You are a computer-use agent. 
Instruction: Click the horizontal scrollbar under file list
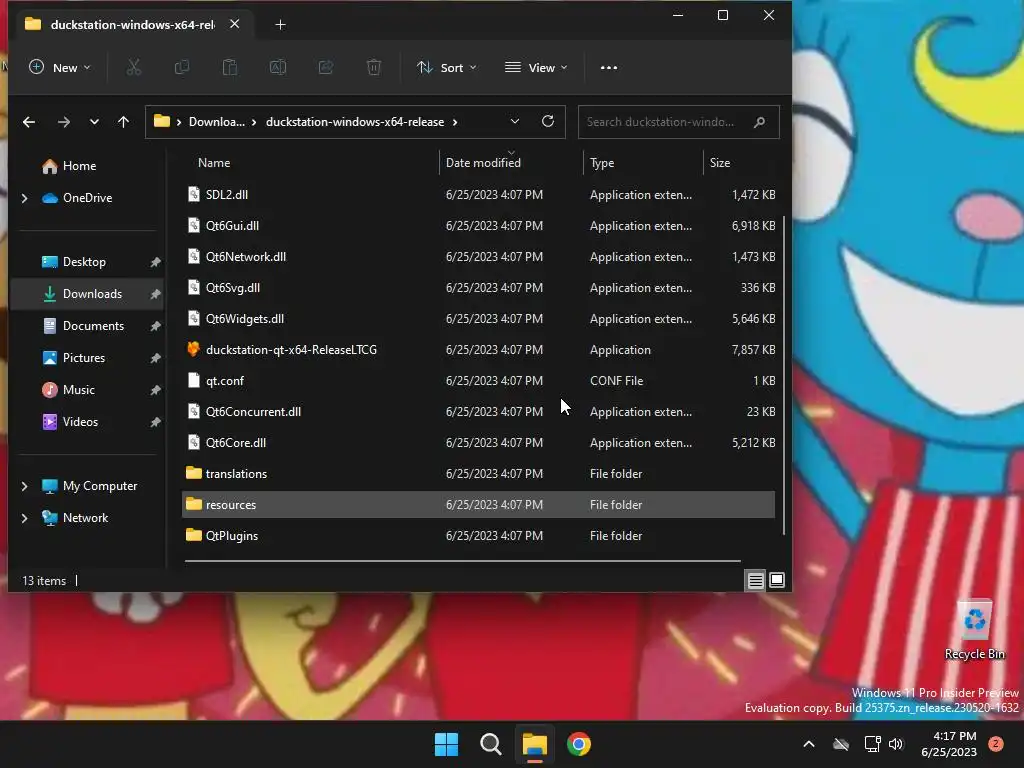pos(462,560)
